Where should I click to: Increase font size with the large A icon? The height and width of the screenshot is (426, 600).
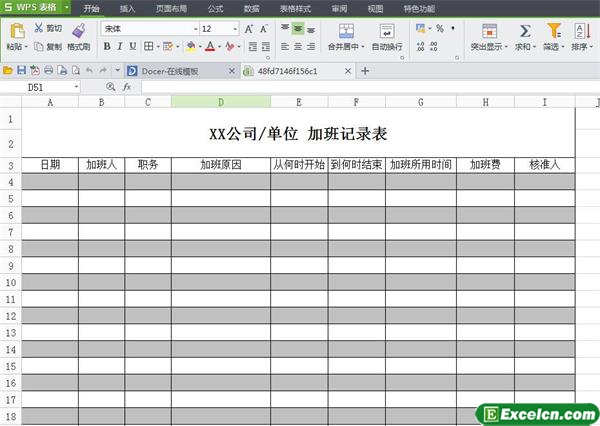tap(249, 29)
